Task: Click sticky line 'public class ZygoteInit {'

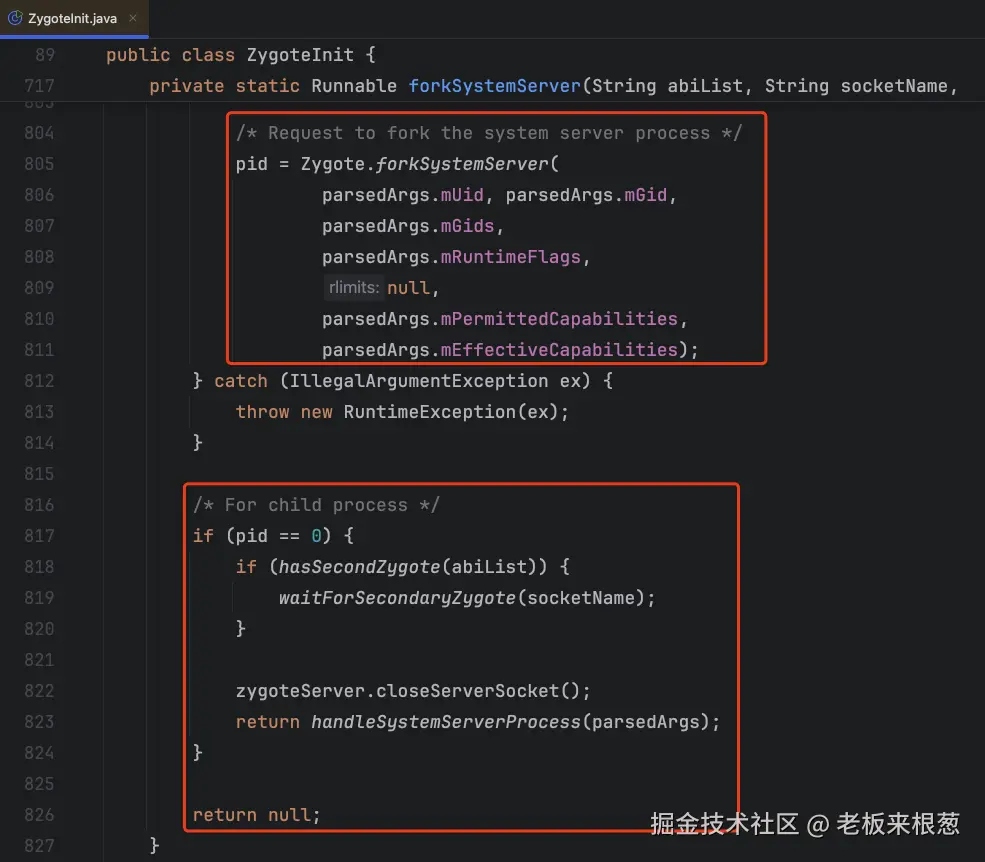Action: [x=241, y=55]
